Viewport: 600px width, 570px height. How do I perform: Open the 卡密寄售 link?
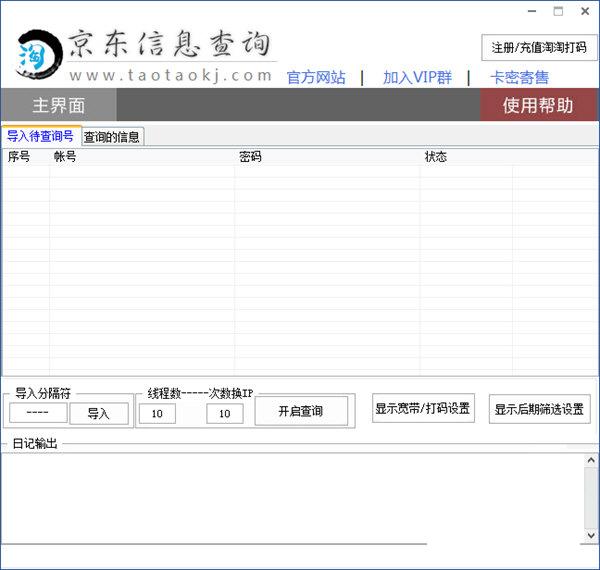519,77
